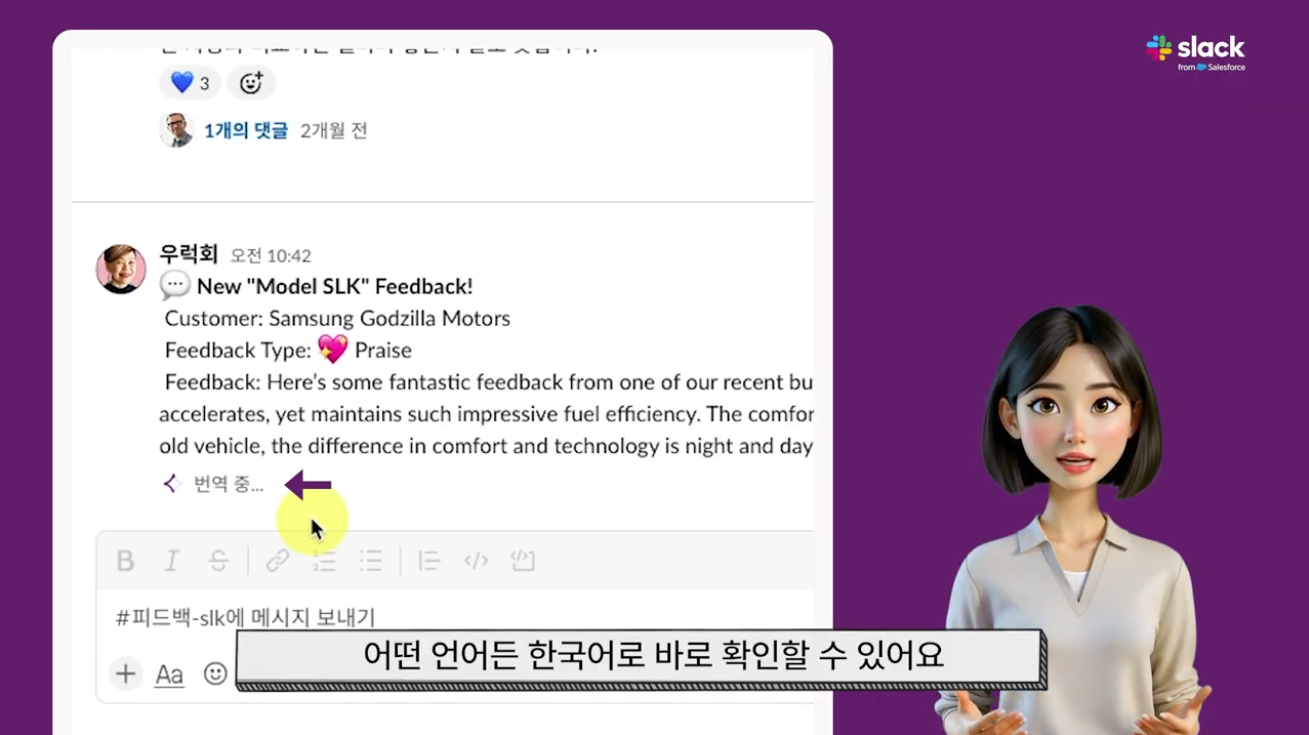Start an ordered numbered list
This screenshot has height=735, width=1309.
pos(324,561)
